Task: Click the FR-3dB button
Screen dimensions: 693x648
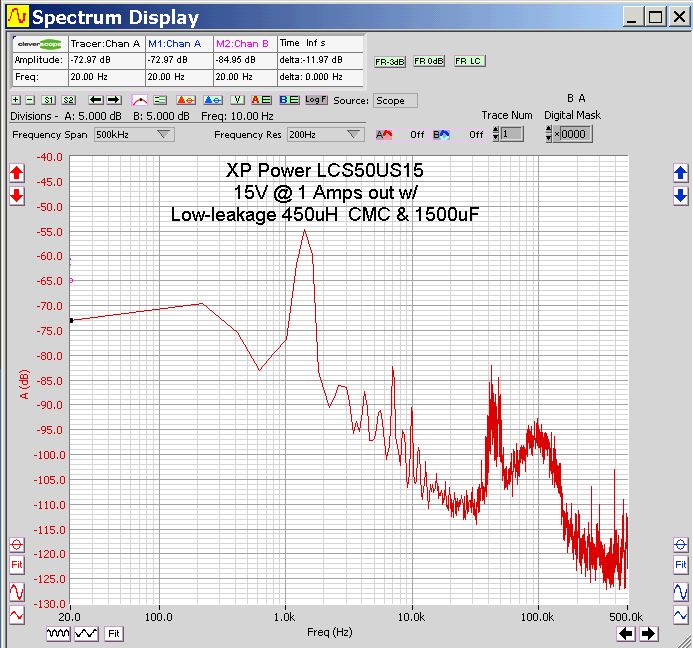Action: 390,62
